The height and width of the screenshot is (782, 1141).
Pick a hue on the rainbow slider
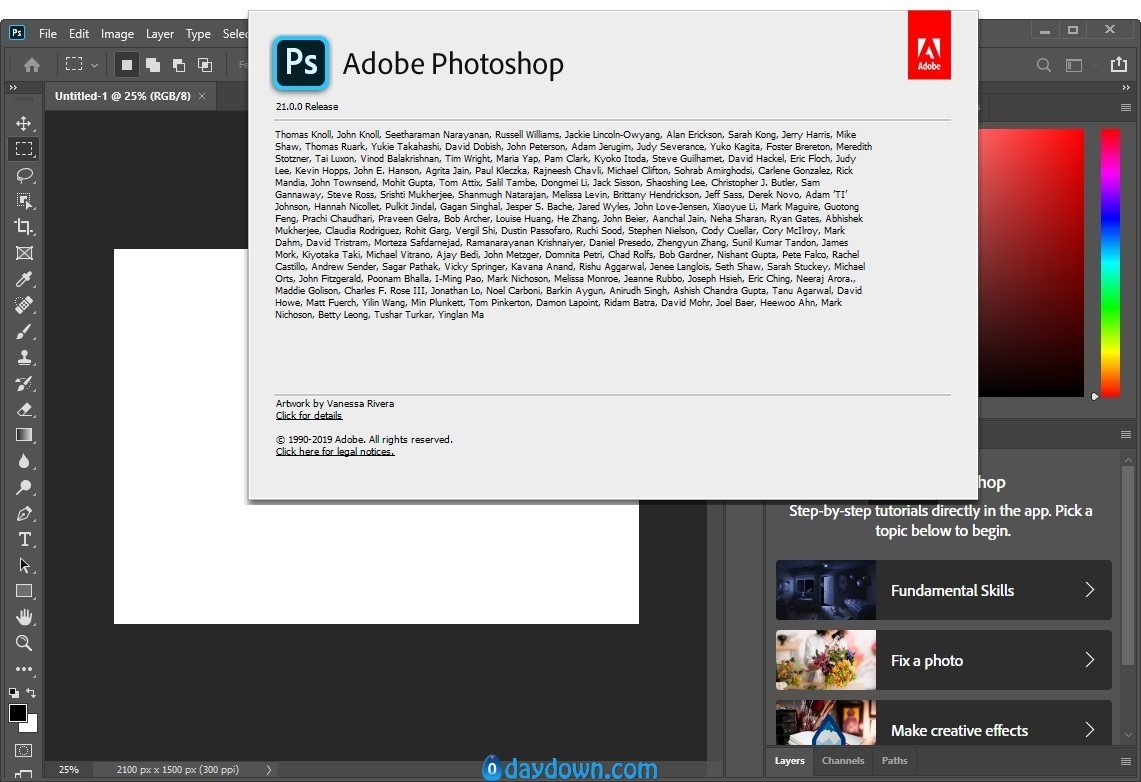pos(1110,263)
